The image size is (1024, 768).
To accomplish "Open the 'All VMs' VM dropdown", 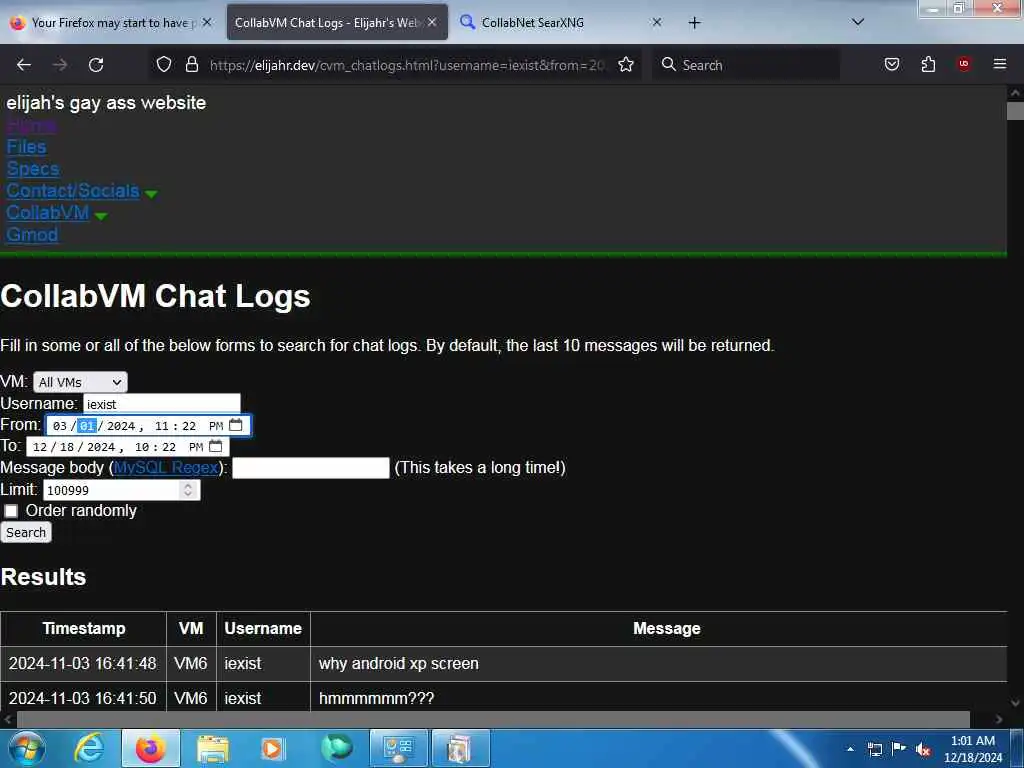I will [80, 382].
